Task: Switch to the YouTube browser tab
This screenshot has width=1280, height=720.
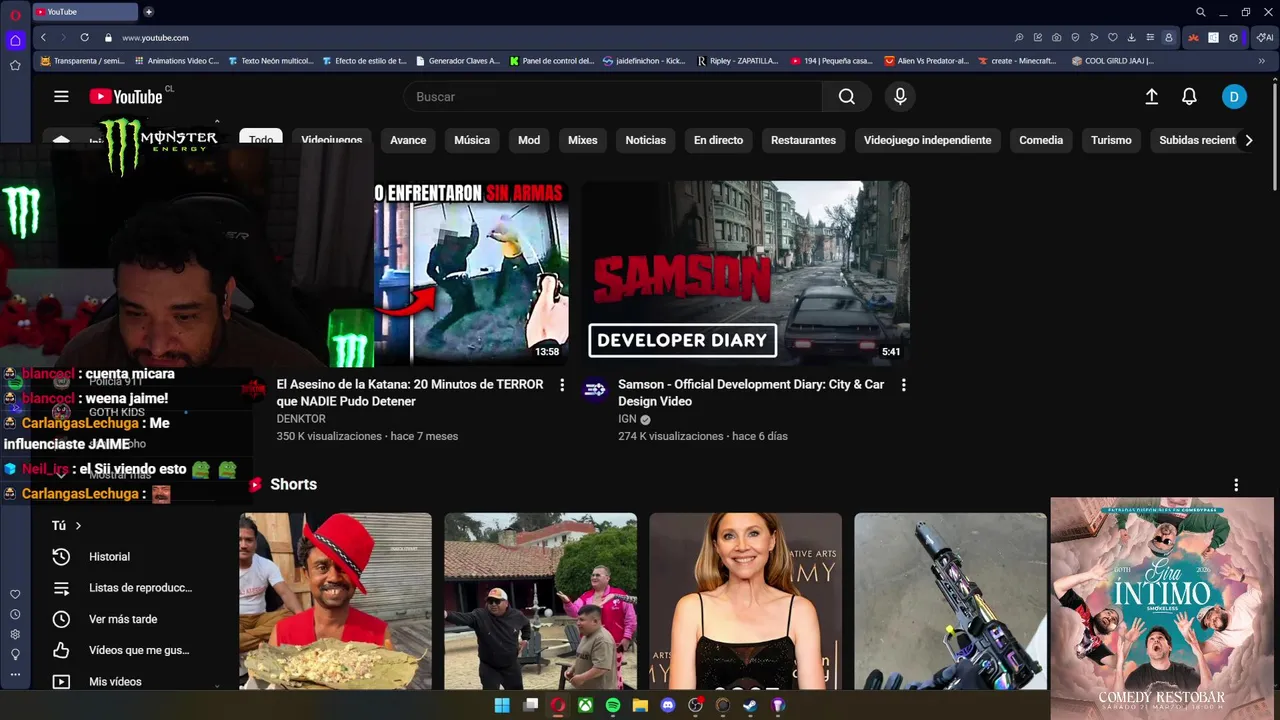Action: click(x=85, y=12)
